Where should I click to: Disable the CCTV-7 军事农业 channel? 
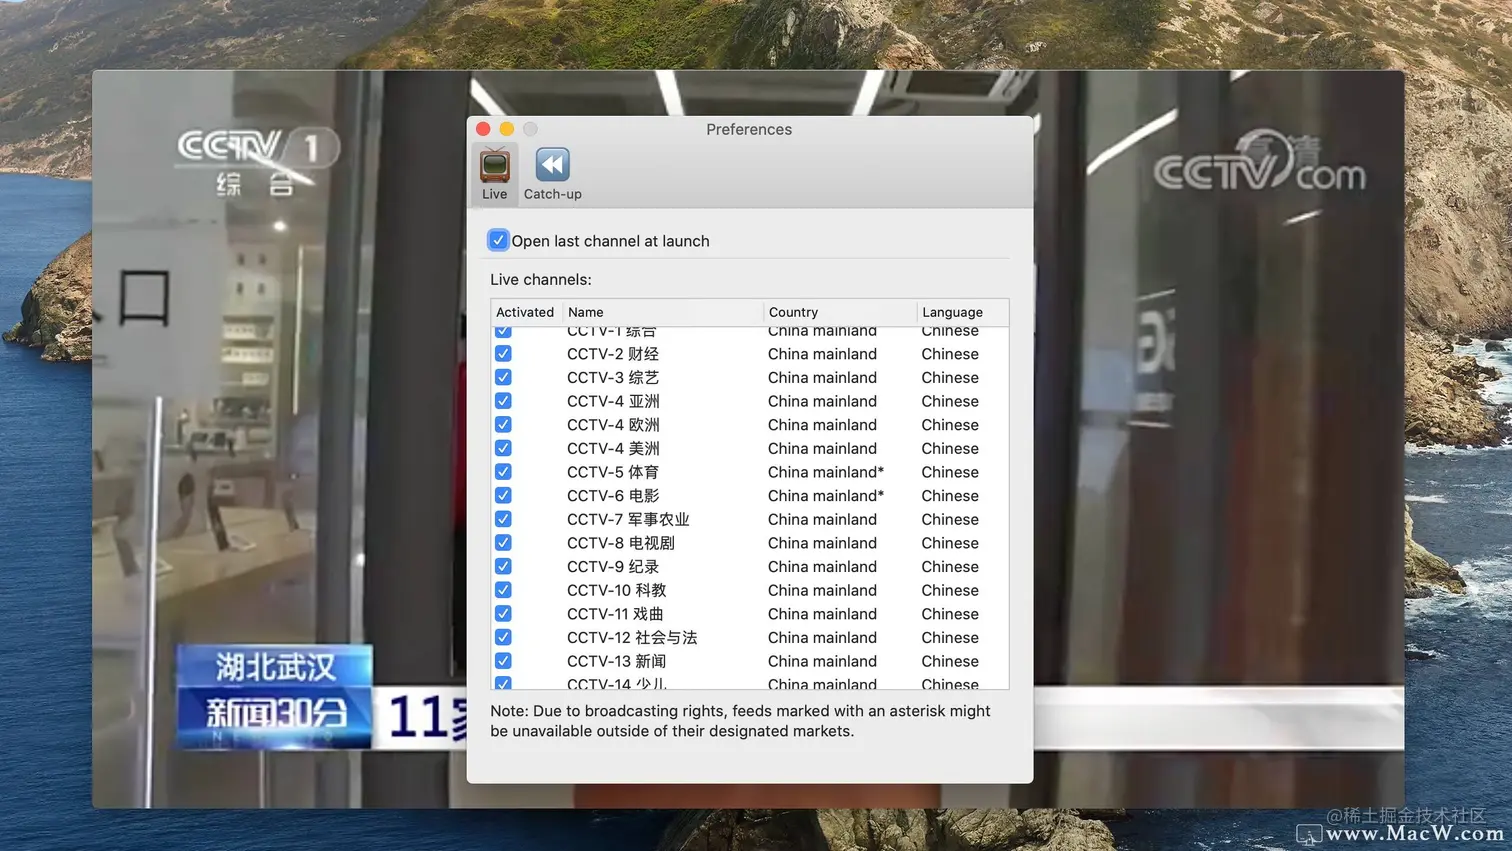[503, 520]
